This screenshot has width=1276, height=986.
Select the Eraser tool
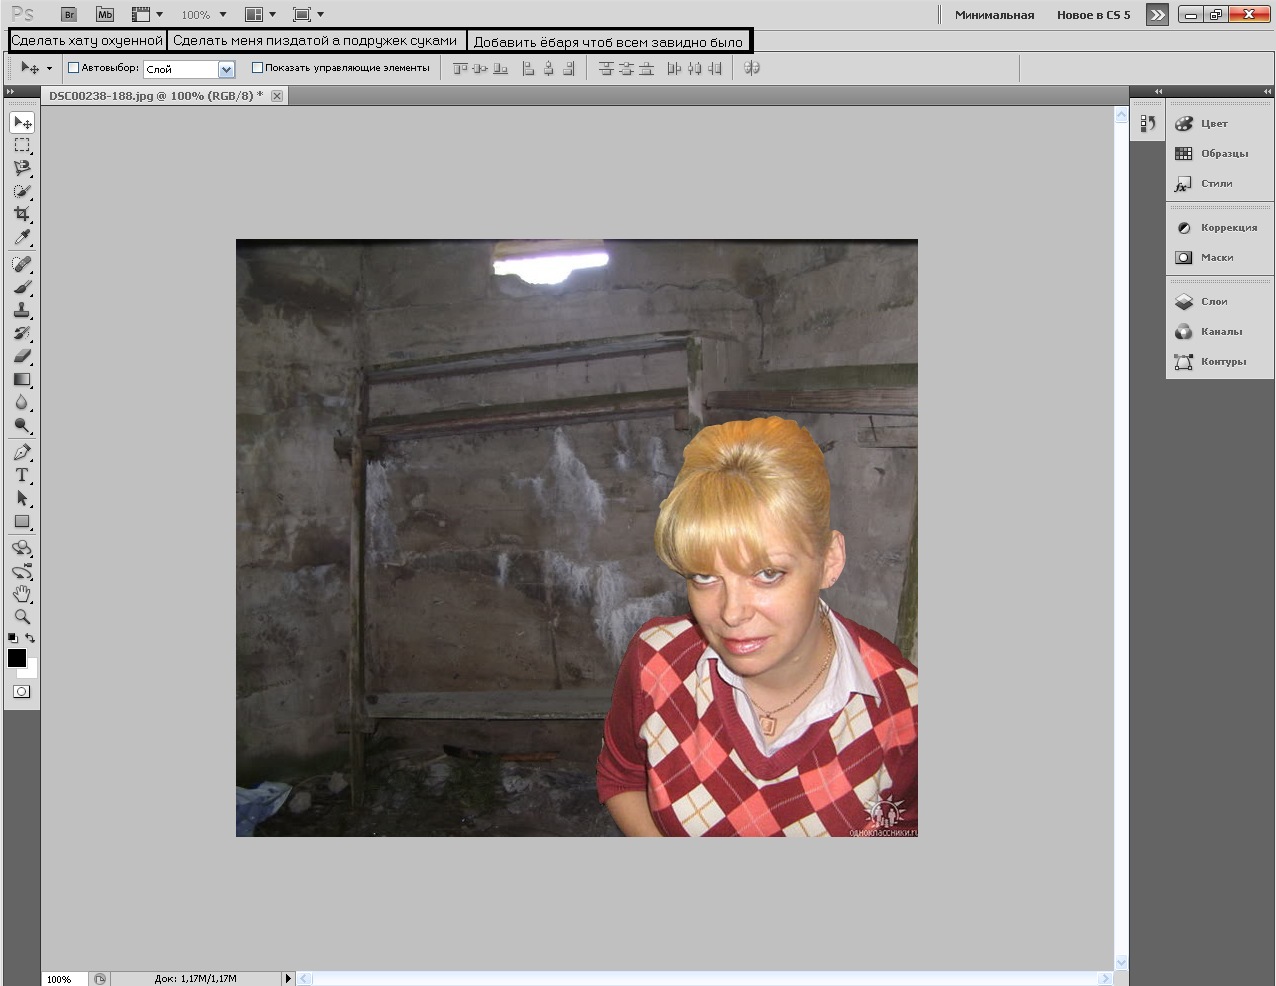point(22,356)
